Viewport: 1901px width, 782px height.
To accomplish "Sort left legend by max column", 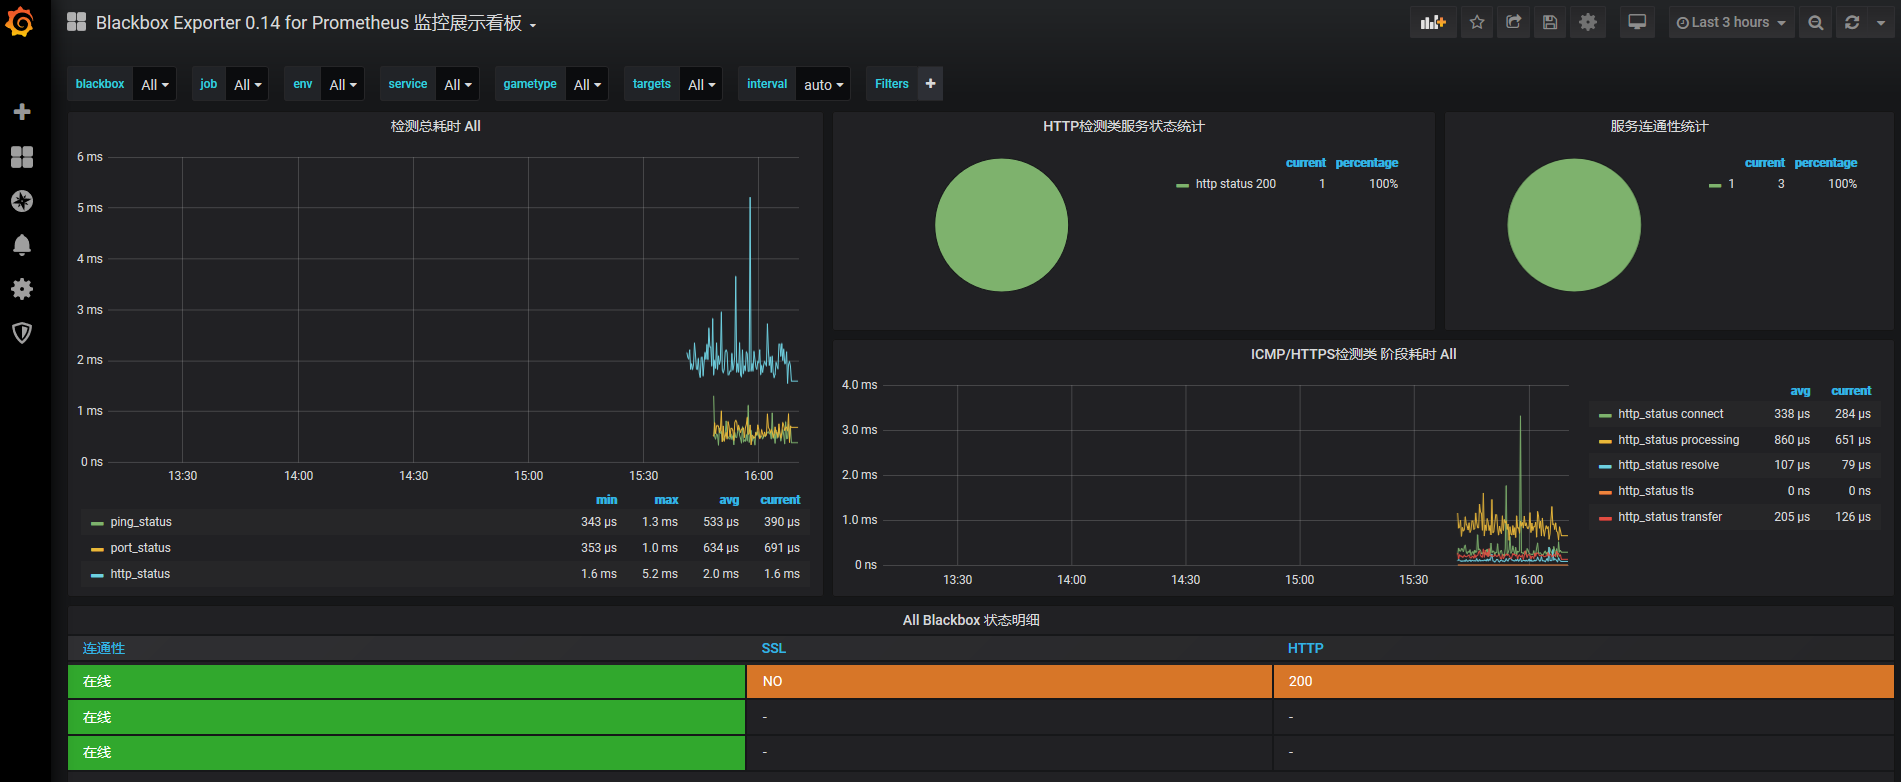I will coord(666,500).
